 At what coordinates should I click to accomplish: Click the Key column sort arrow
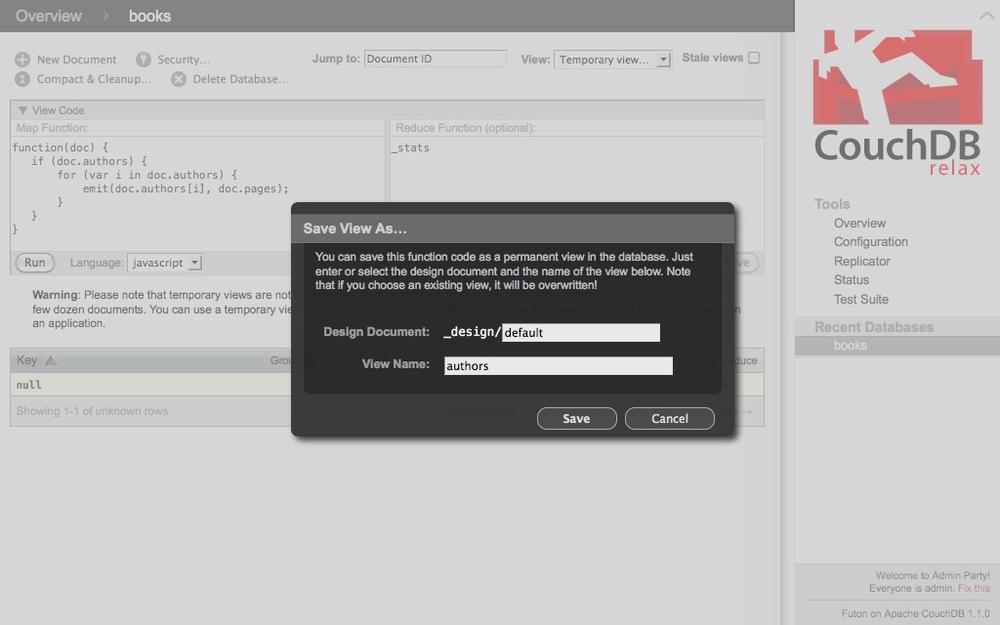coord(50,360)
